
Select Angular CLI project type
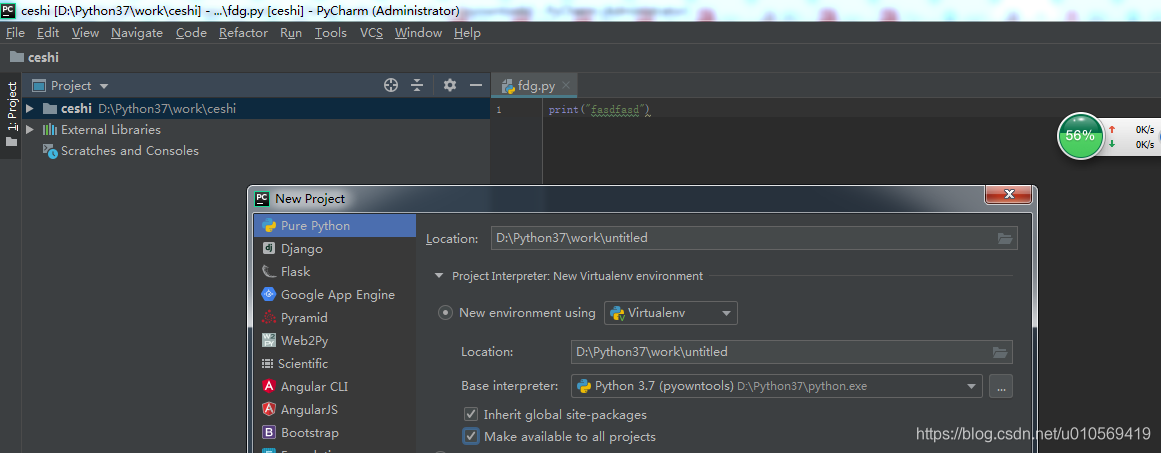coord(335,386)
